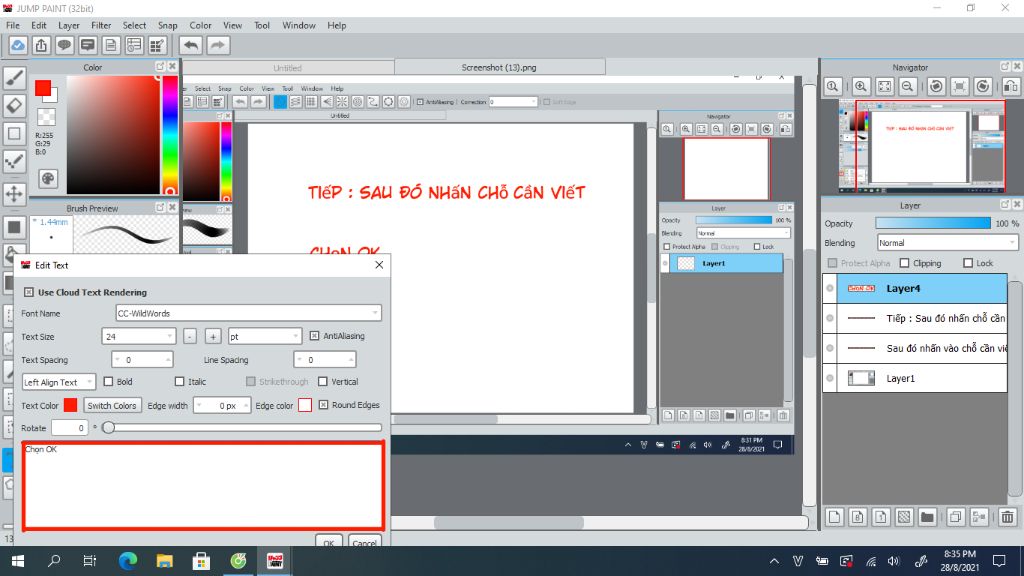This screenshot has width=1024, height=576.
Task: Click Switch Colors button
Action: (112, 406)
